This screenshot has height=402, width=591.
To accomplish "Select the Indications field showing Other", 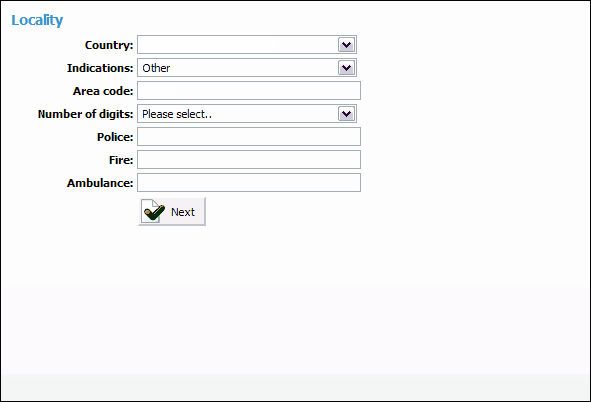I will pyautogui.click(x=247, y=68).
